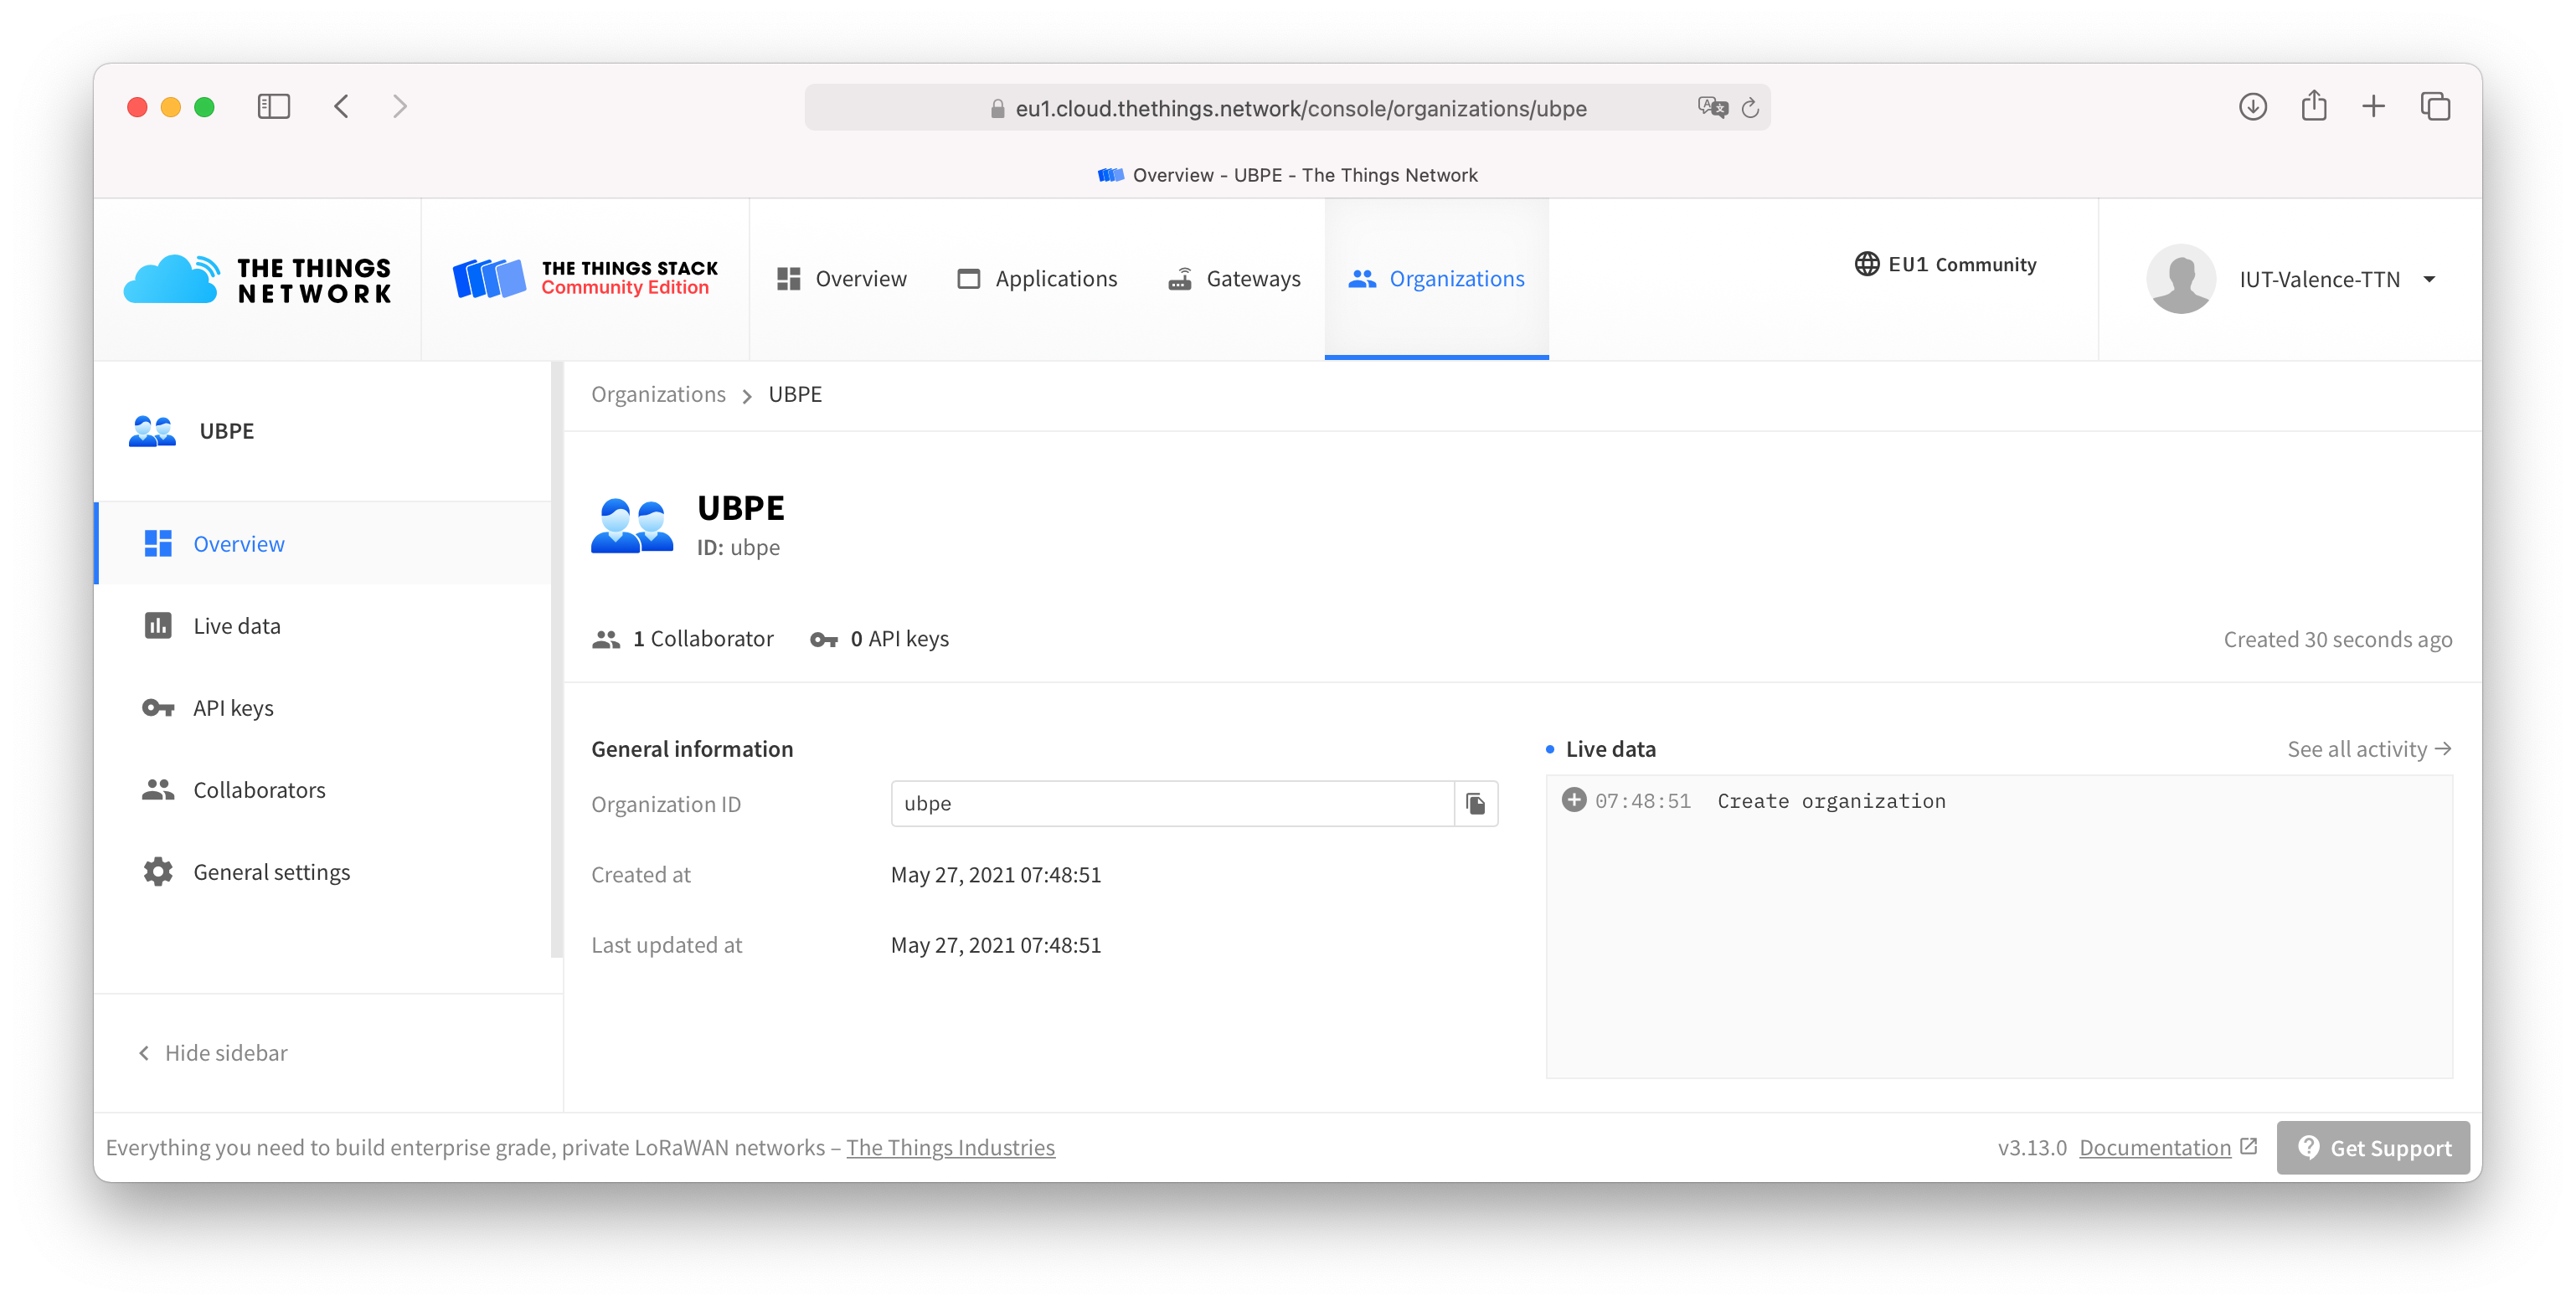Click the sidebar scrollbar

[x=557, y=660]
